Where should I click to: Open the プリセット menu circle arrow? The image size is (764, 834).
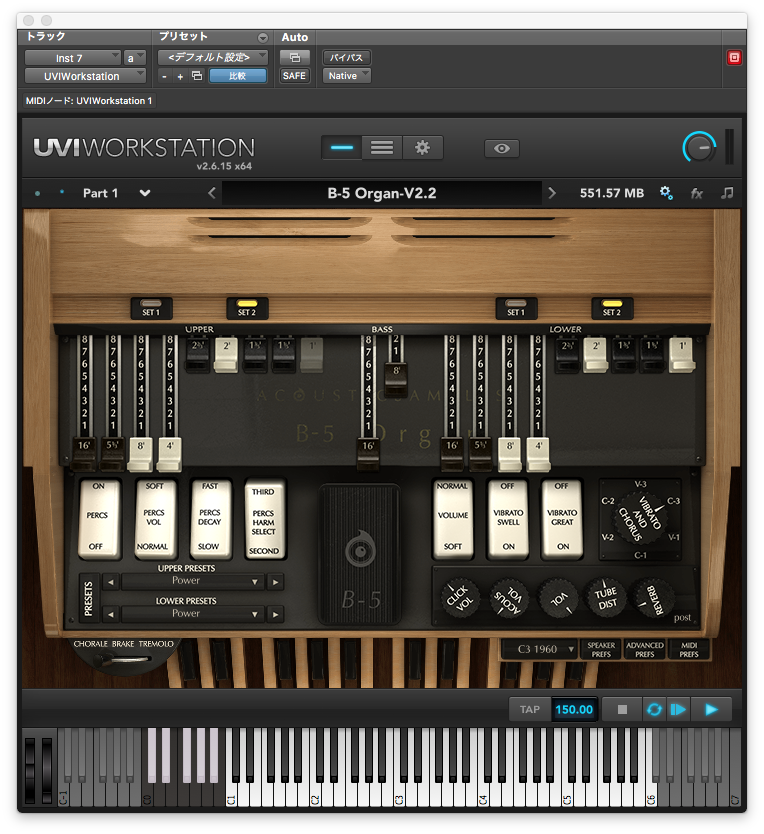click(262, 38)
